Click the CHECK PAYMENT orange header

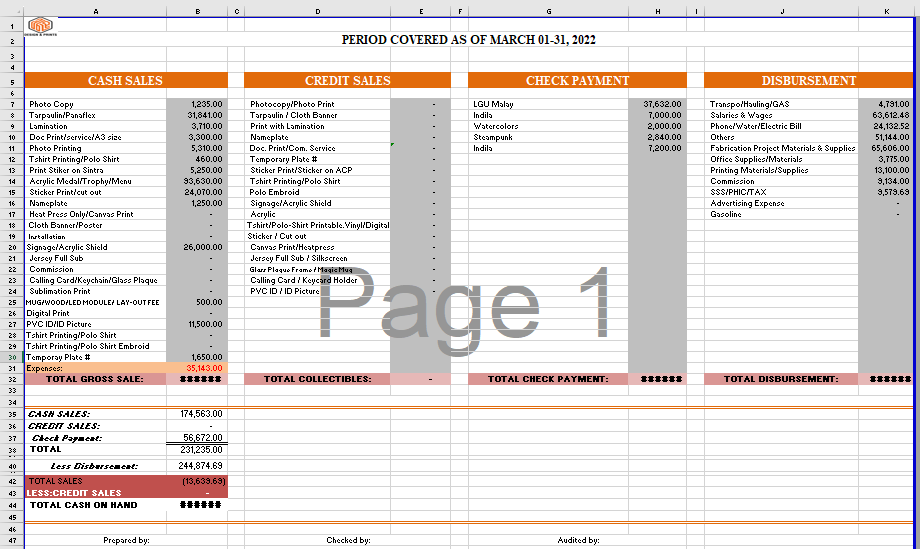577,80
